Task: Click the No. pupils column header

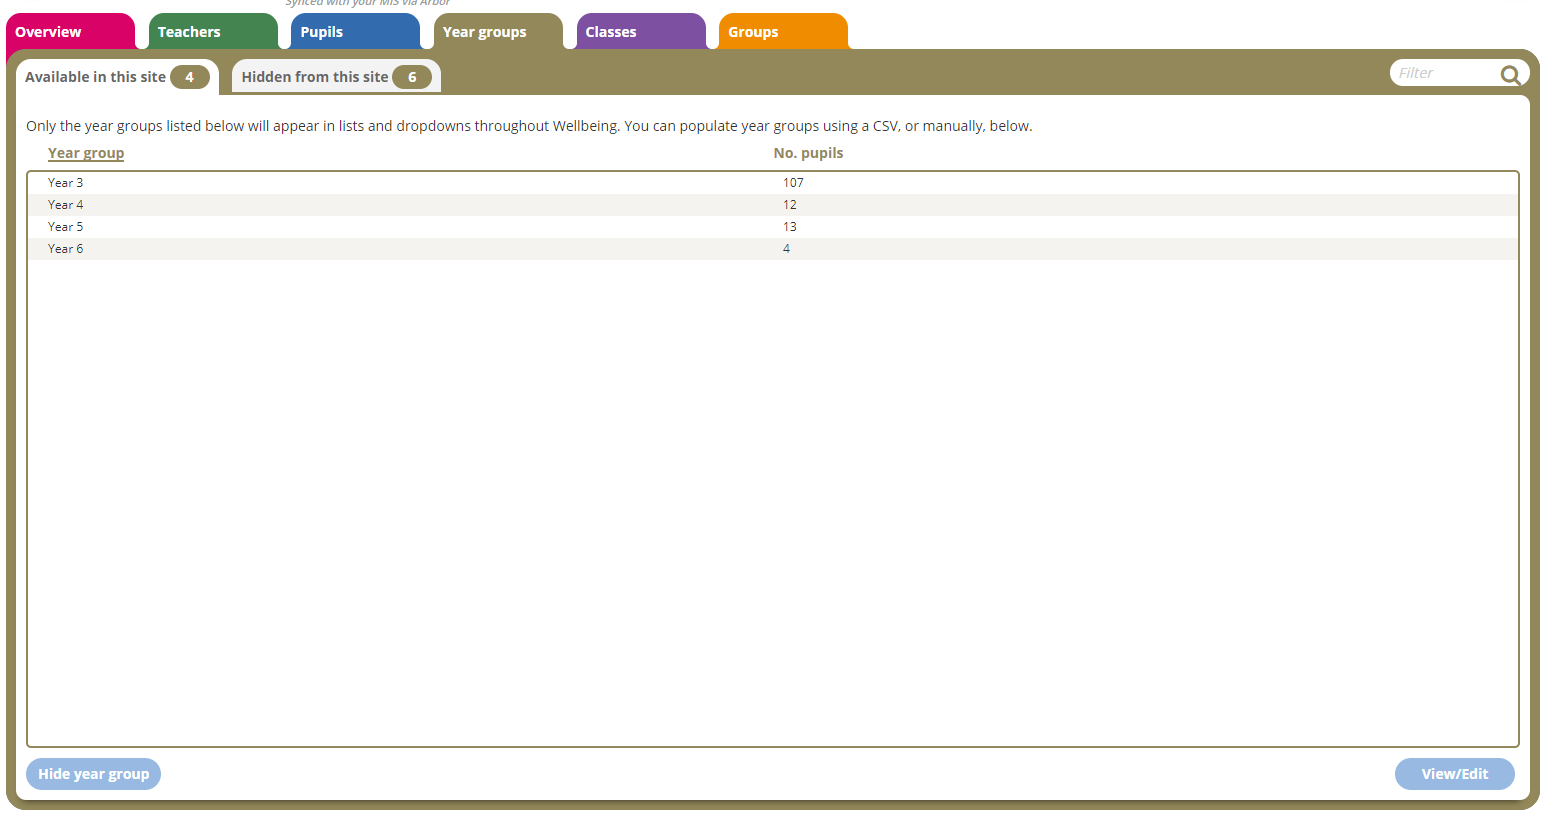Action: [x=808, y=152]
